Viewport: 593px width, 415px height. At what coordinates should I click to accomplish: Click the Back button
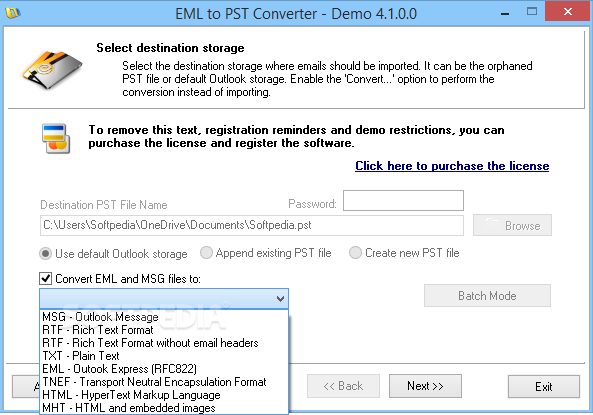343,386
